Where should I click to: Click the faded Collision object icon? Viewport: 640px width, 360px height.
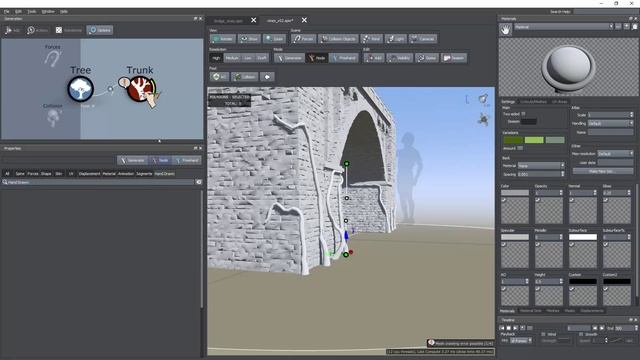(x=52, y=118)
